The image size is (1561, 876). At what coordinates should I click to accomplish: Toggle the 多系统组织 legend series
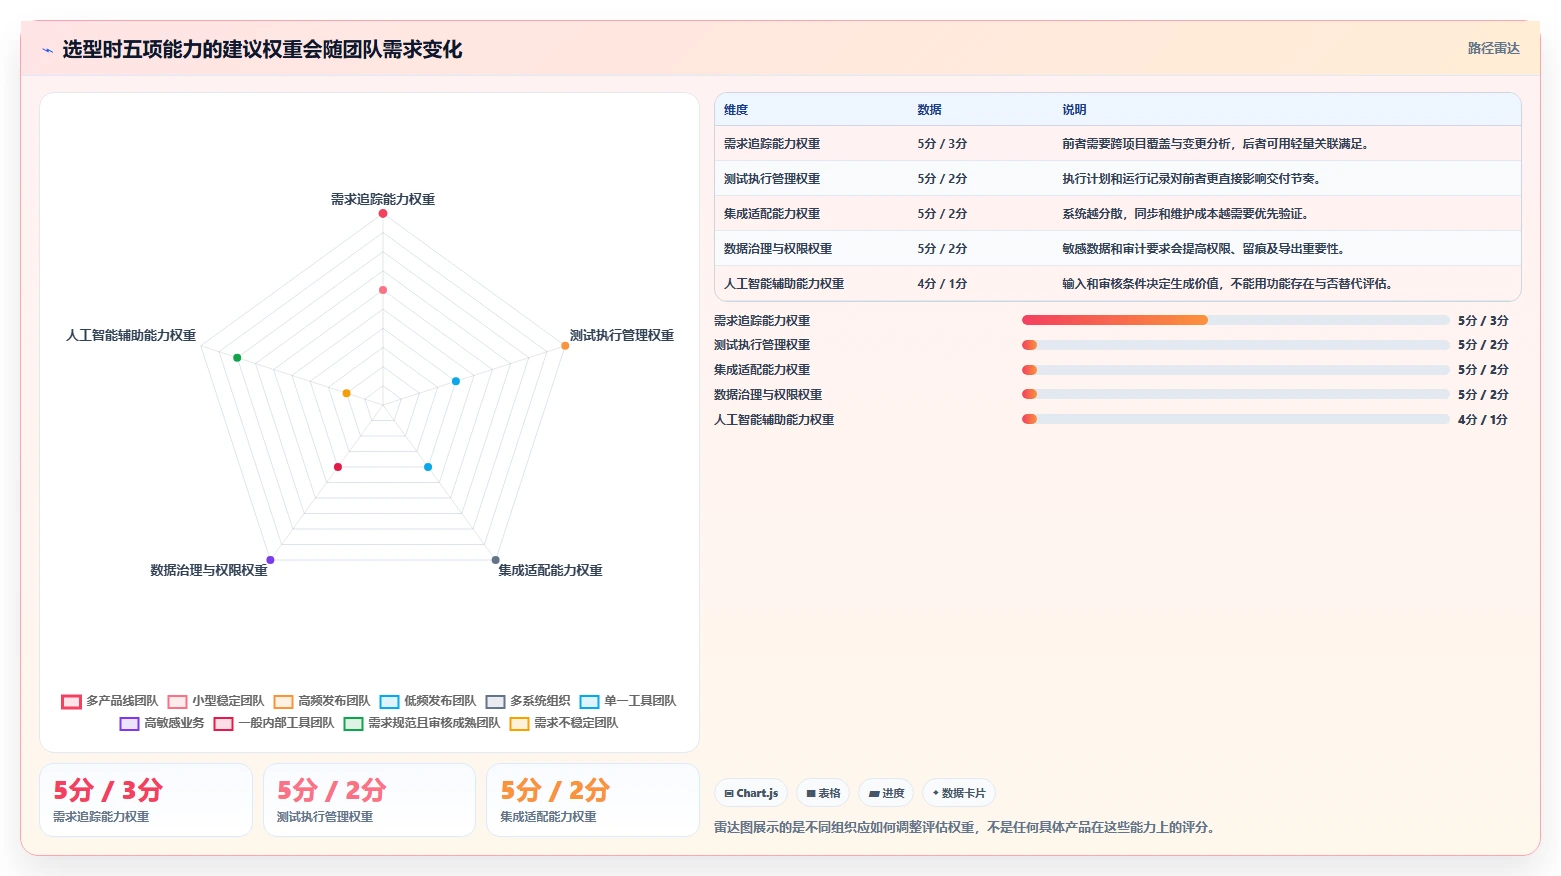pyautogui.click(x=528, y=701)
